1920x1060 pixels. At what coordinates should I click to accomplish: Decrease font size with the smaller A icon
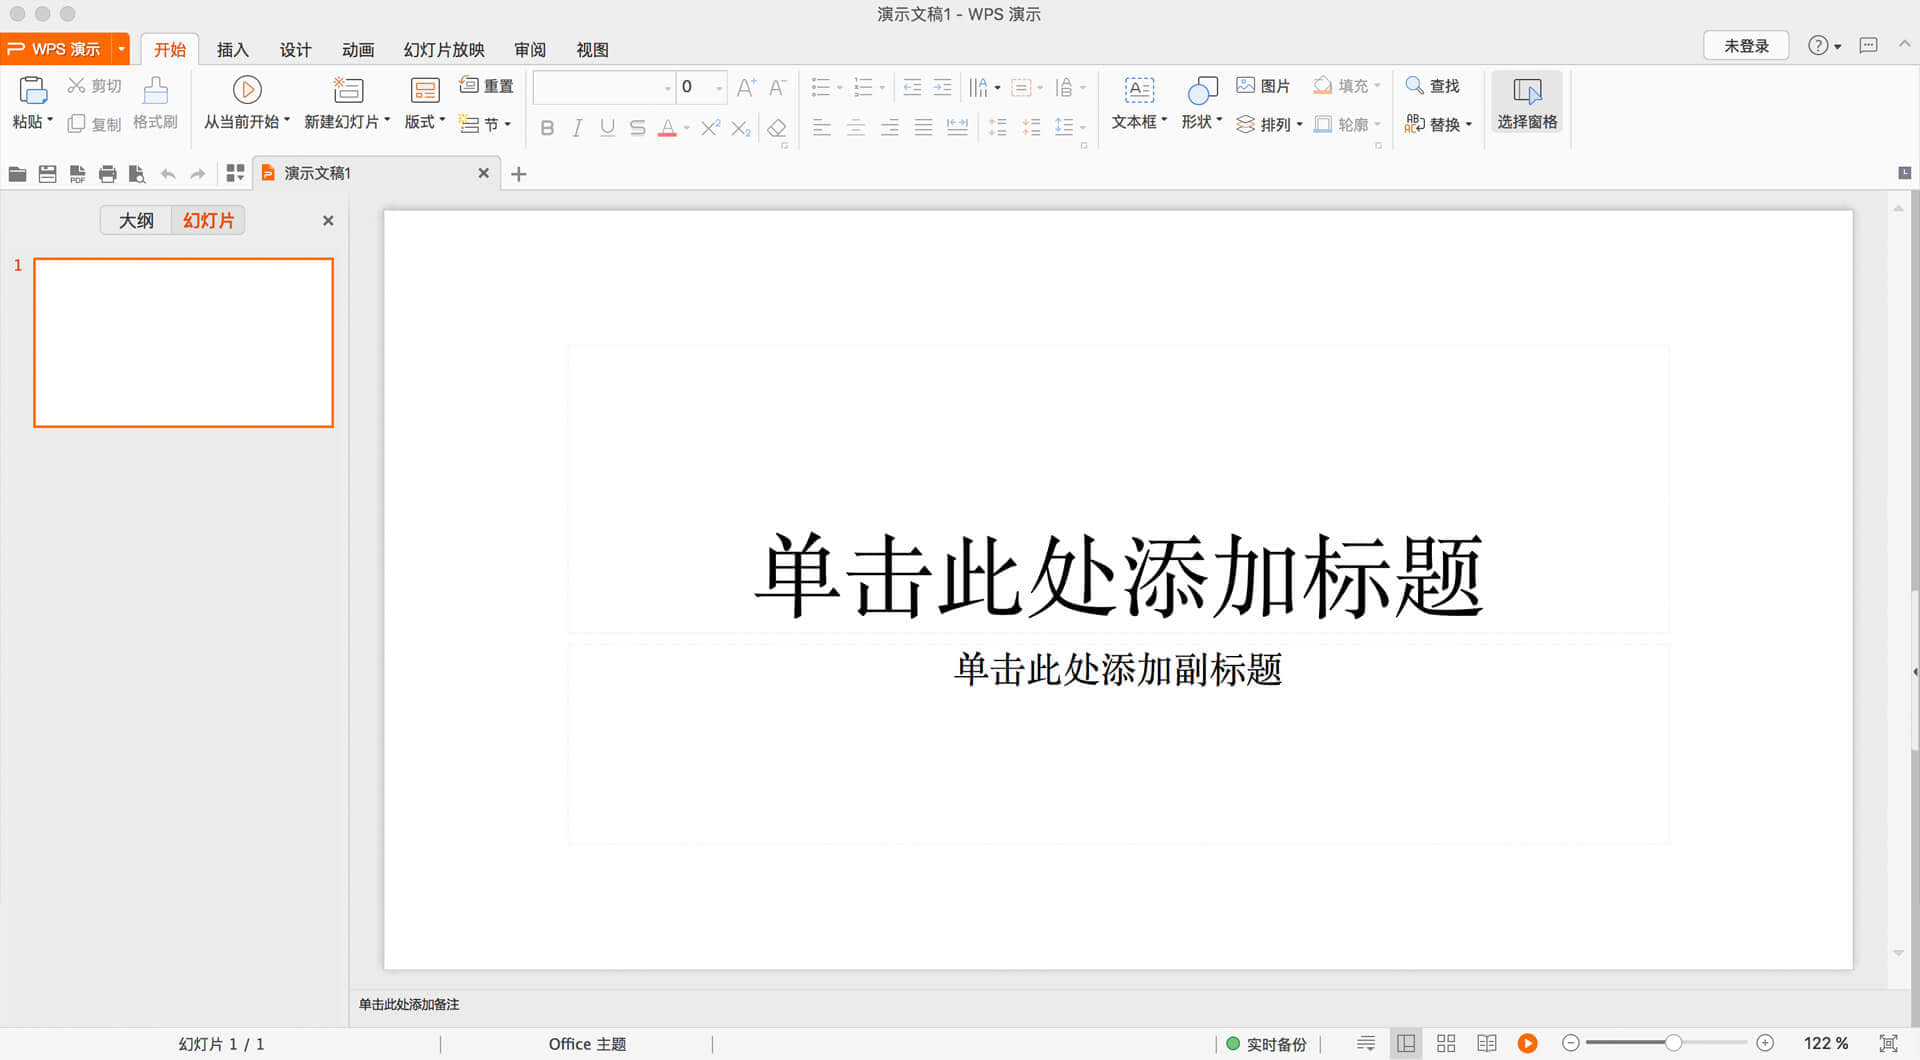(777, 87)
